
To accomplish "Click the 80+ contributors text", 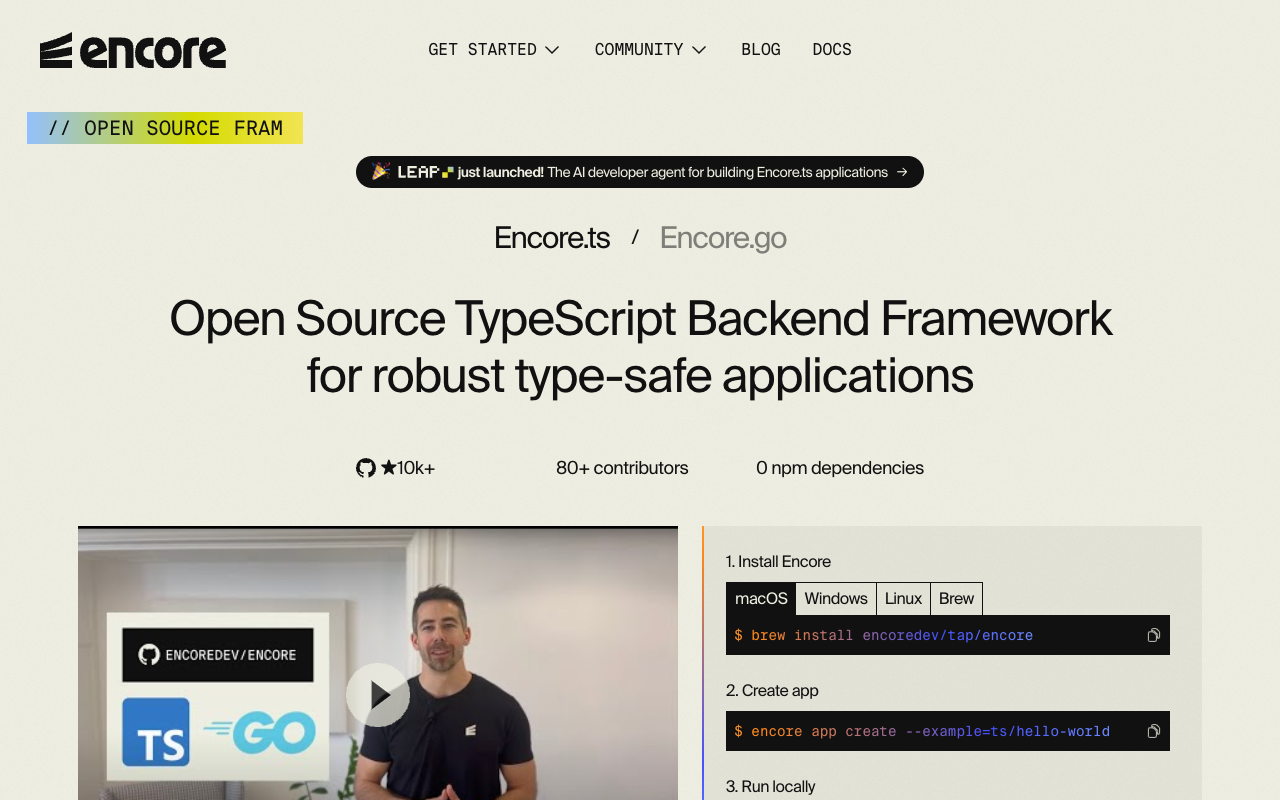I will pyautogui.click(x=622, y=468).
